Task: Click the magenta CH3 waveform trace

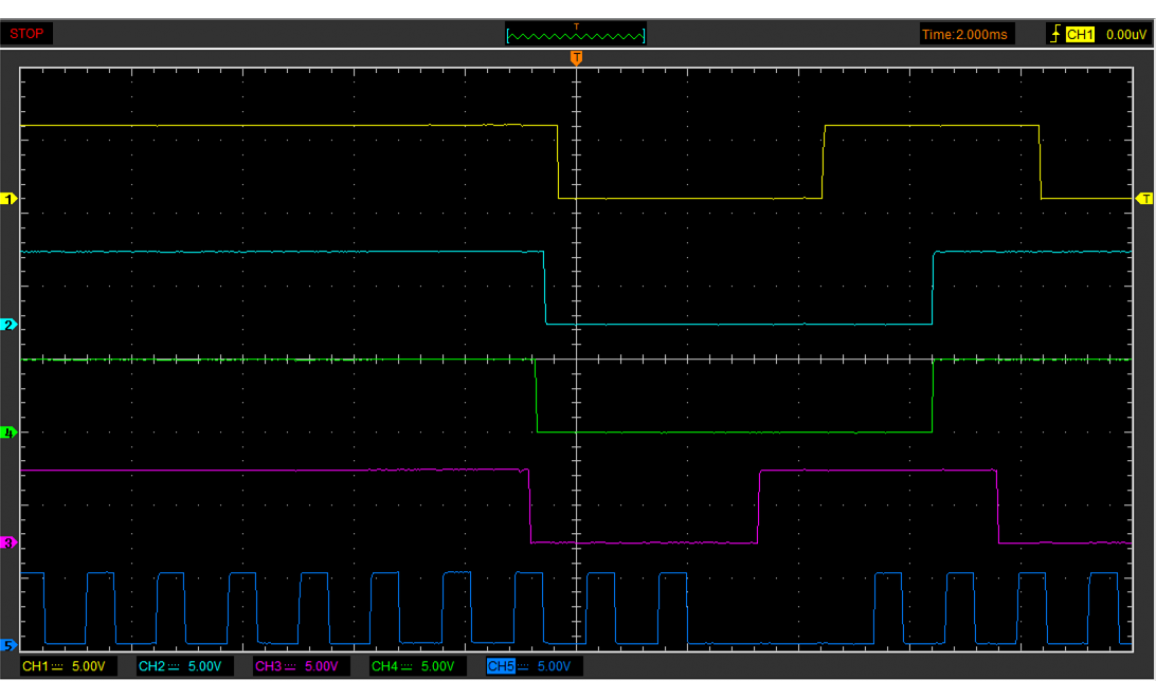Action: [x=300, y=470]
